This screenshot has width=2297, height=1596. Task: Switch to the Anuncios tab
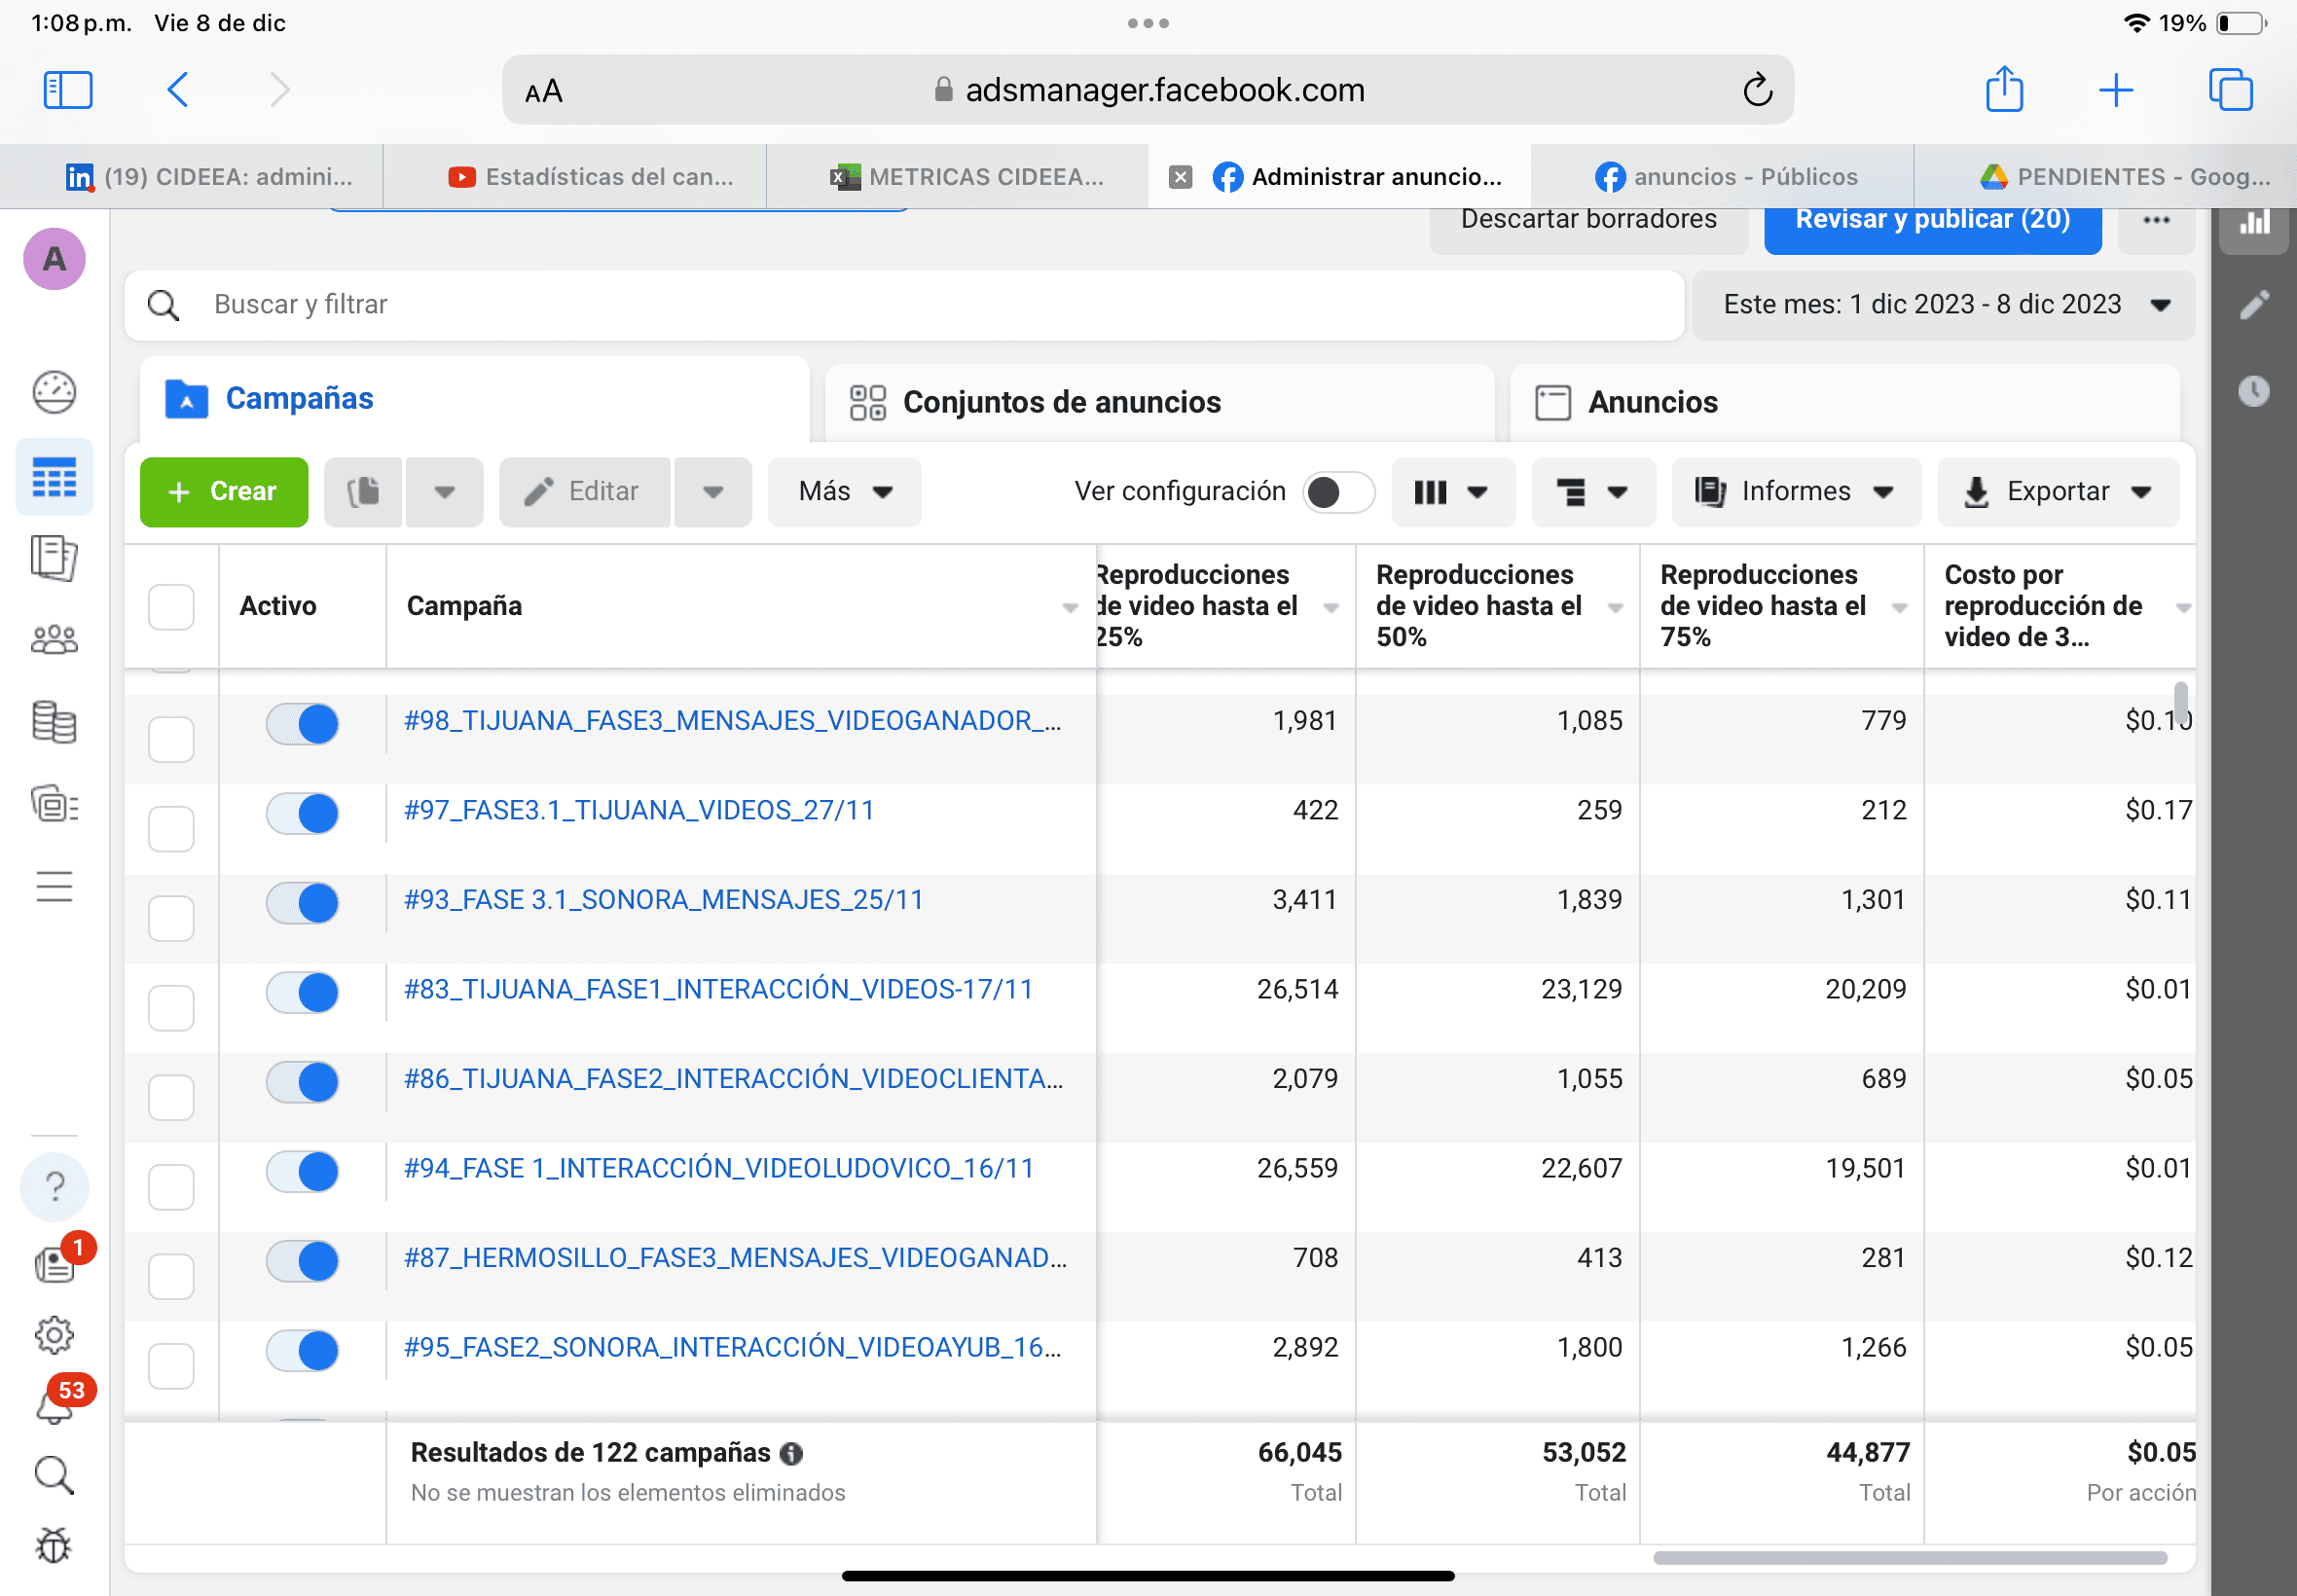[x=1651, y=402]
